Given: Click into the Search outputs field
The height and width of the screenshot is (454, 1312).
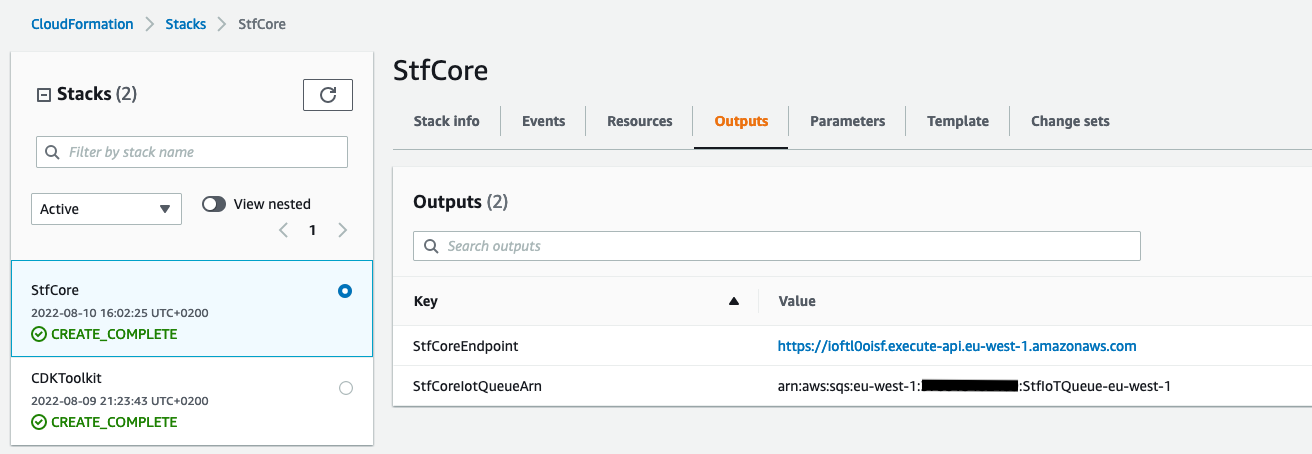Looking at the screenshot, I should point(777,246).
